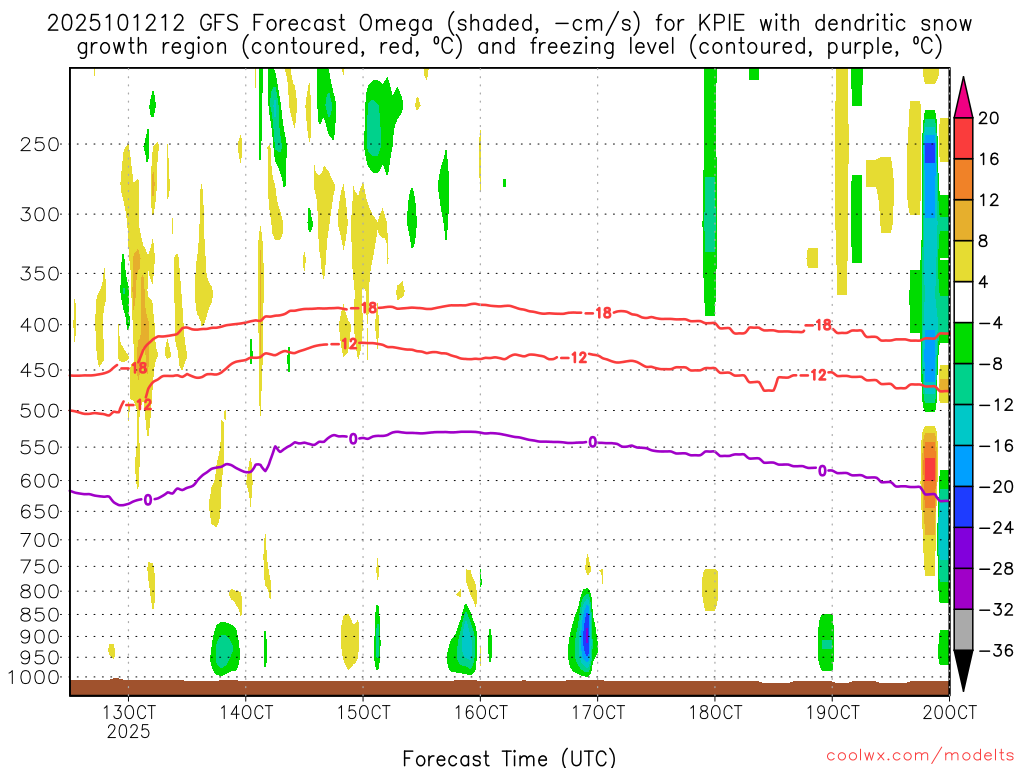Click the 130CT time axis label
This screenshot has width=1024, height=768.
coord(129,712)
